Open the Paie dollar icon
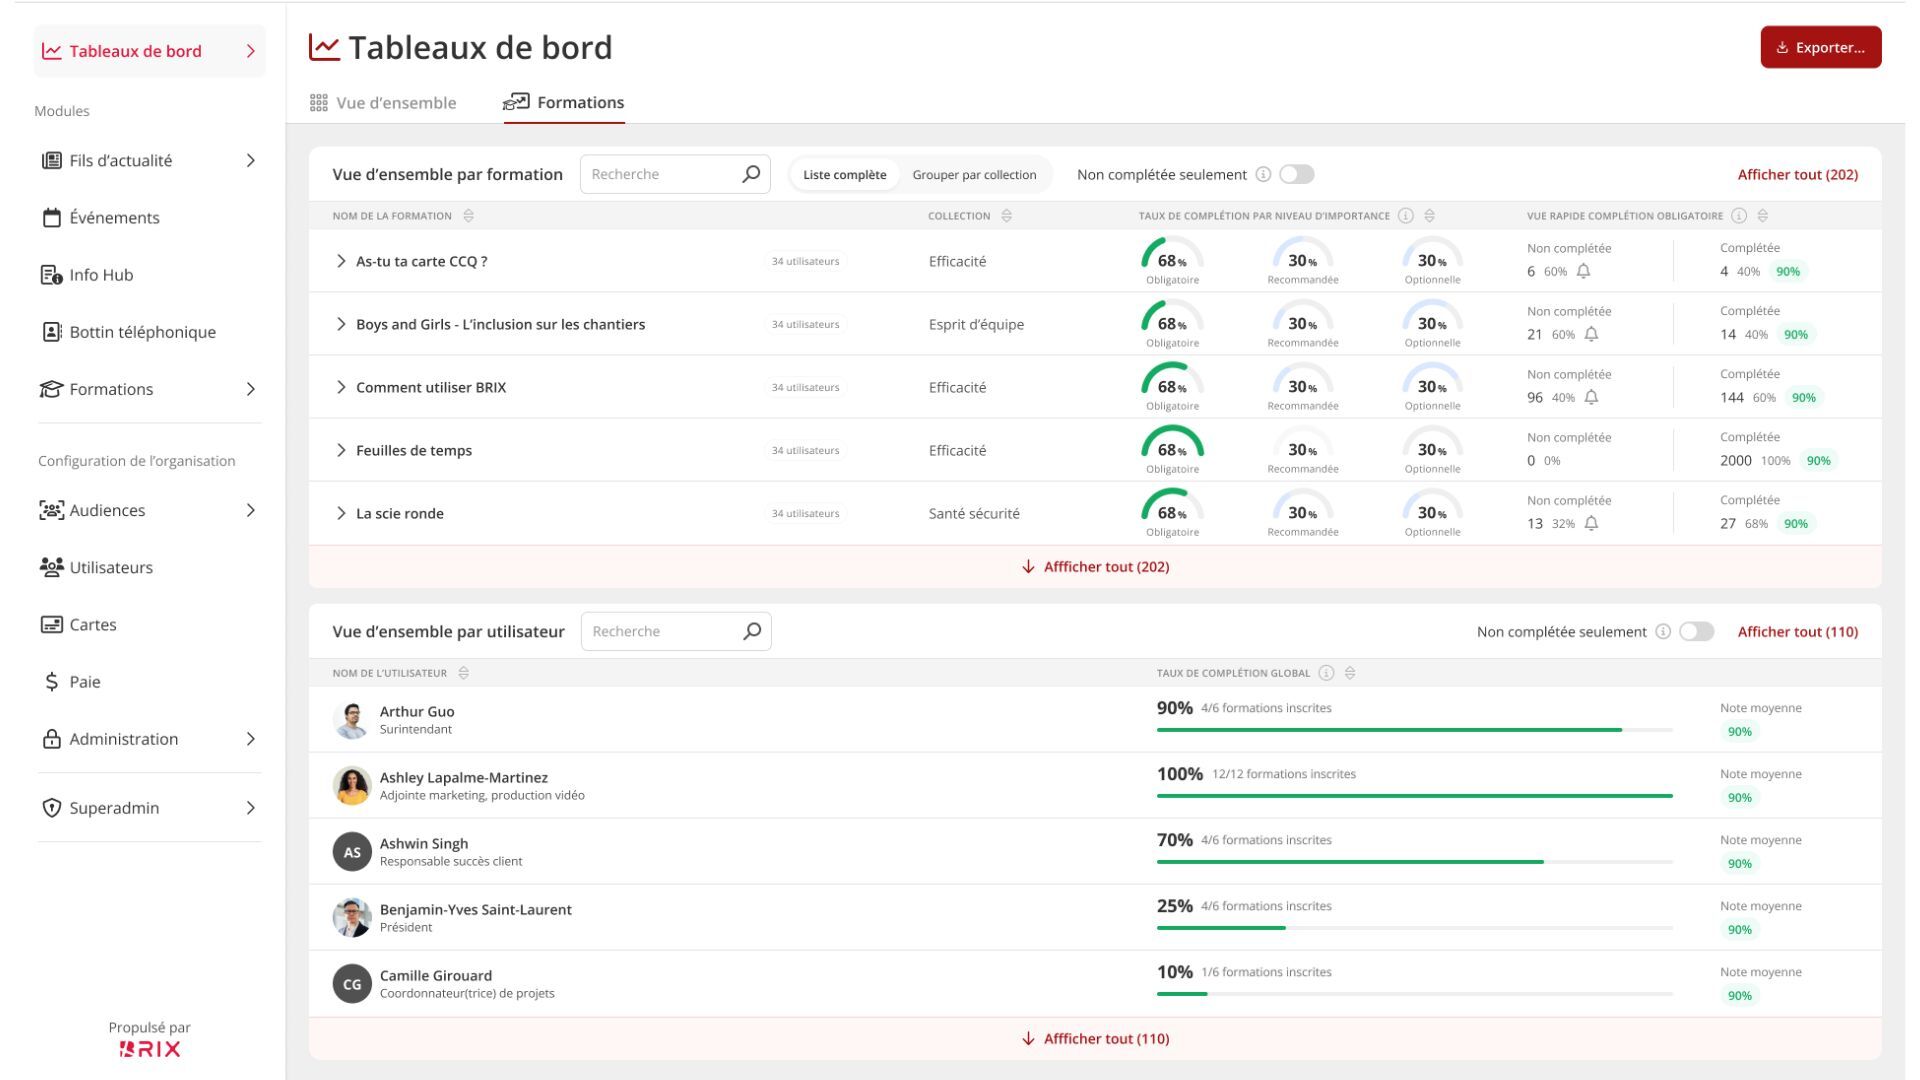 pyautogui.click(x=52, y=682)
